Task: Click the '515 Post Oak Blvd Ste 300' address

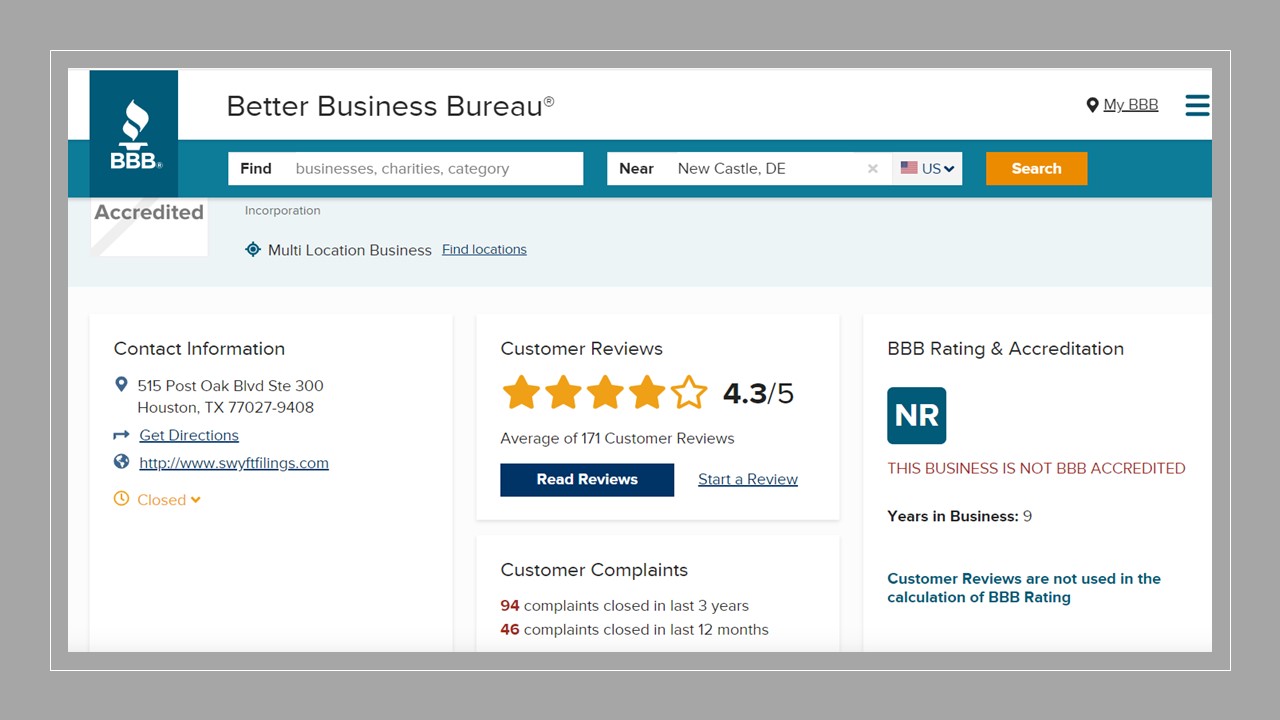Action: coord(230,386)
